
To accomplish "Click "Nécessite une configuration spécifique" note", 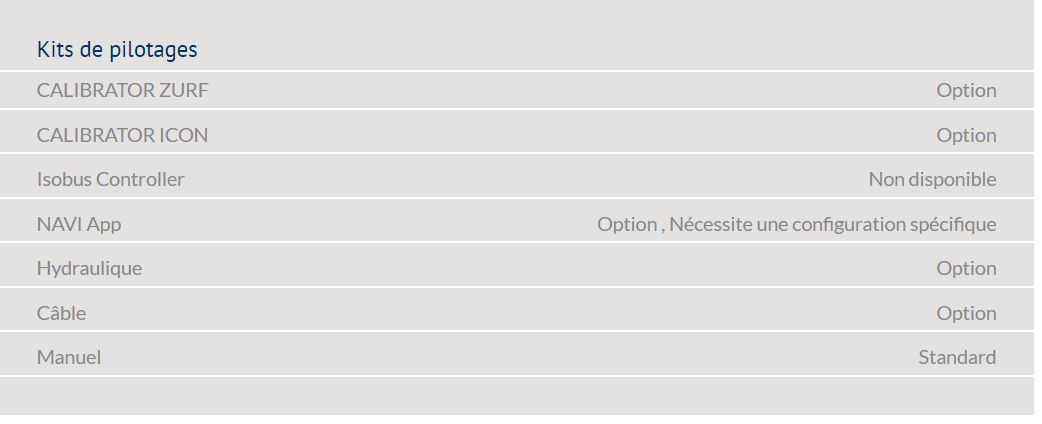I will click(x=832, y=224).
